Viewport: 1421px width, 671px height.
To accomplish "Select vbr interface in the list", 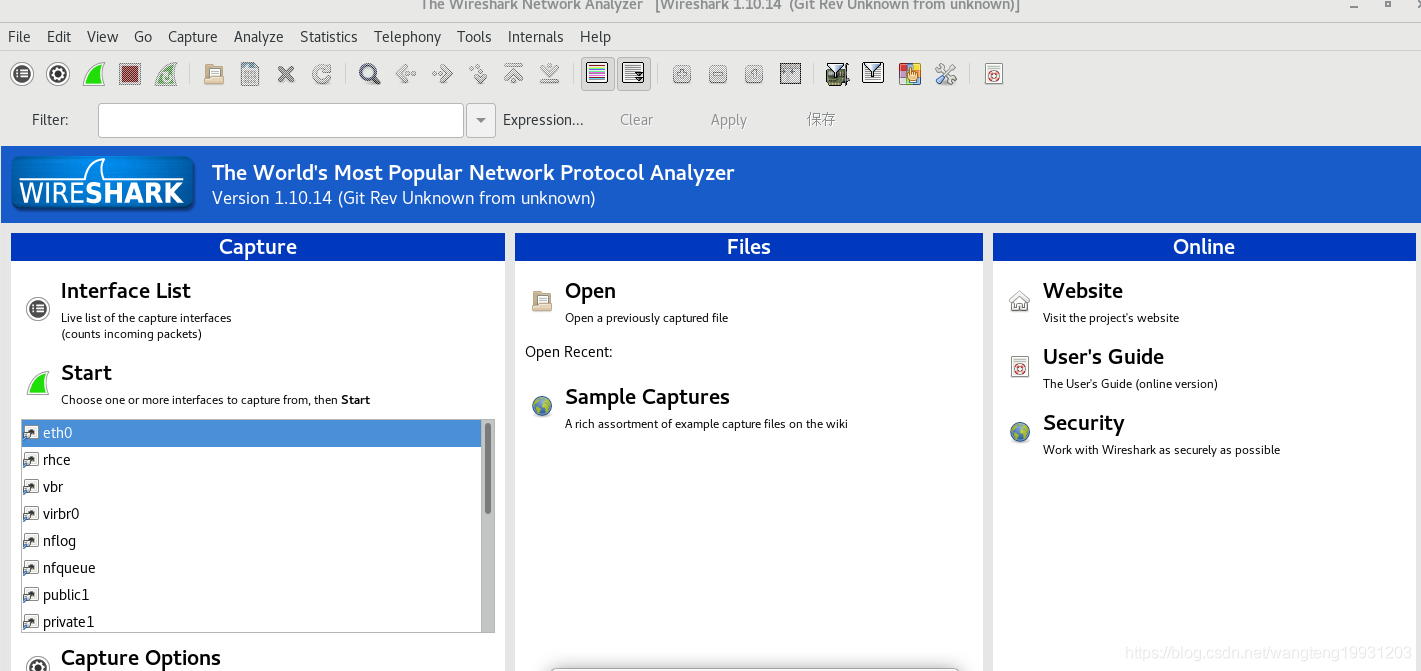I will click(251, 487).
